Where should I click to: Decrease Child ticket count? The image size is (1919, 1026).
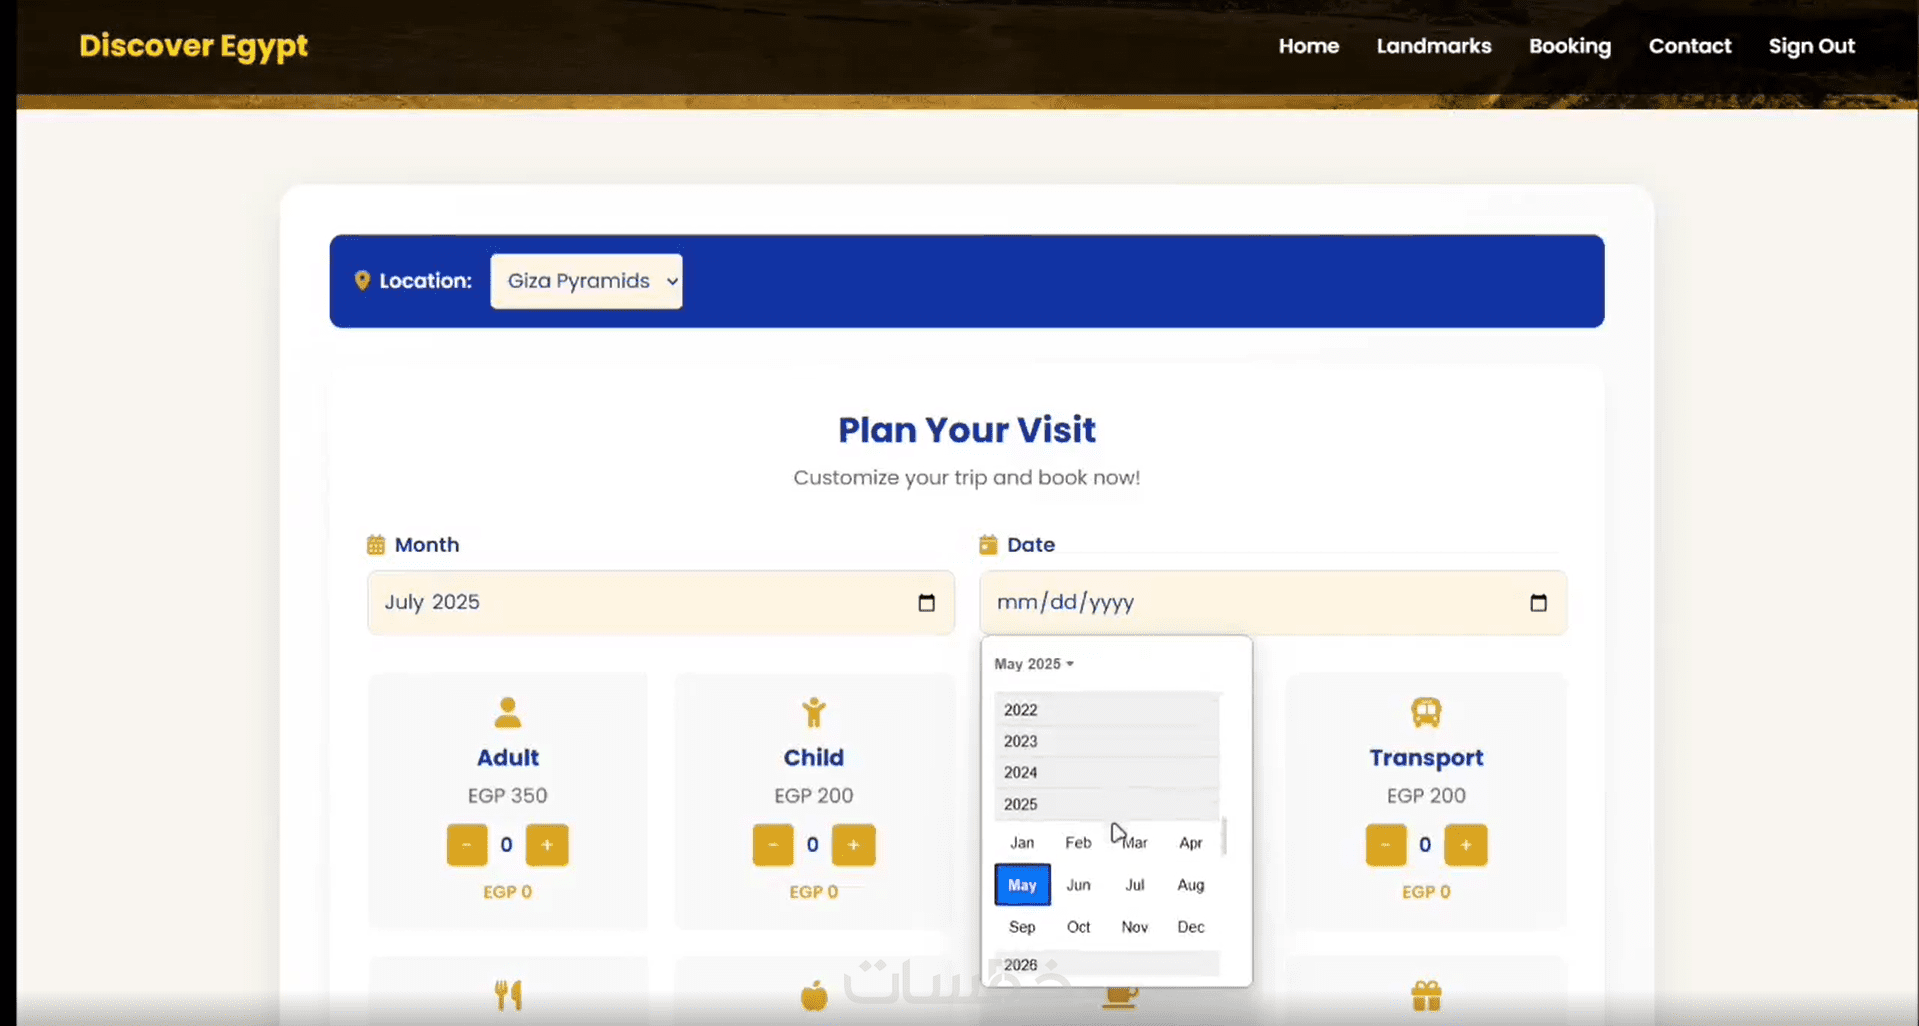pyautogui.click(x=773, y=845)
